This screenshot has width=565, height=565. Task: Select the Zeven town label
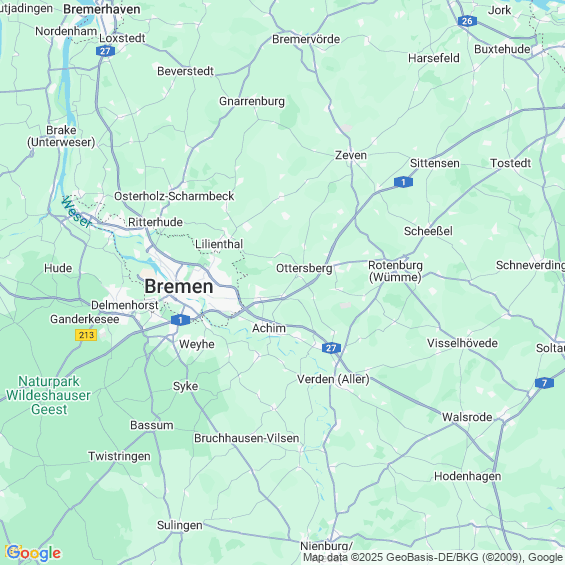tap(351, 155)
